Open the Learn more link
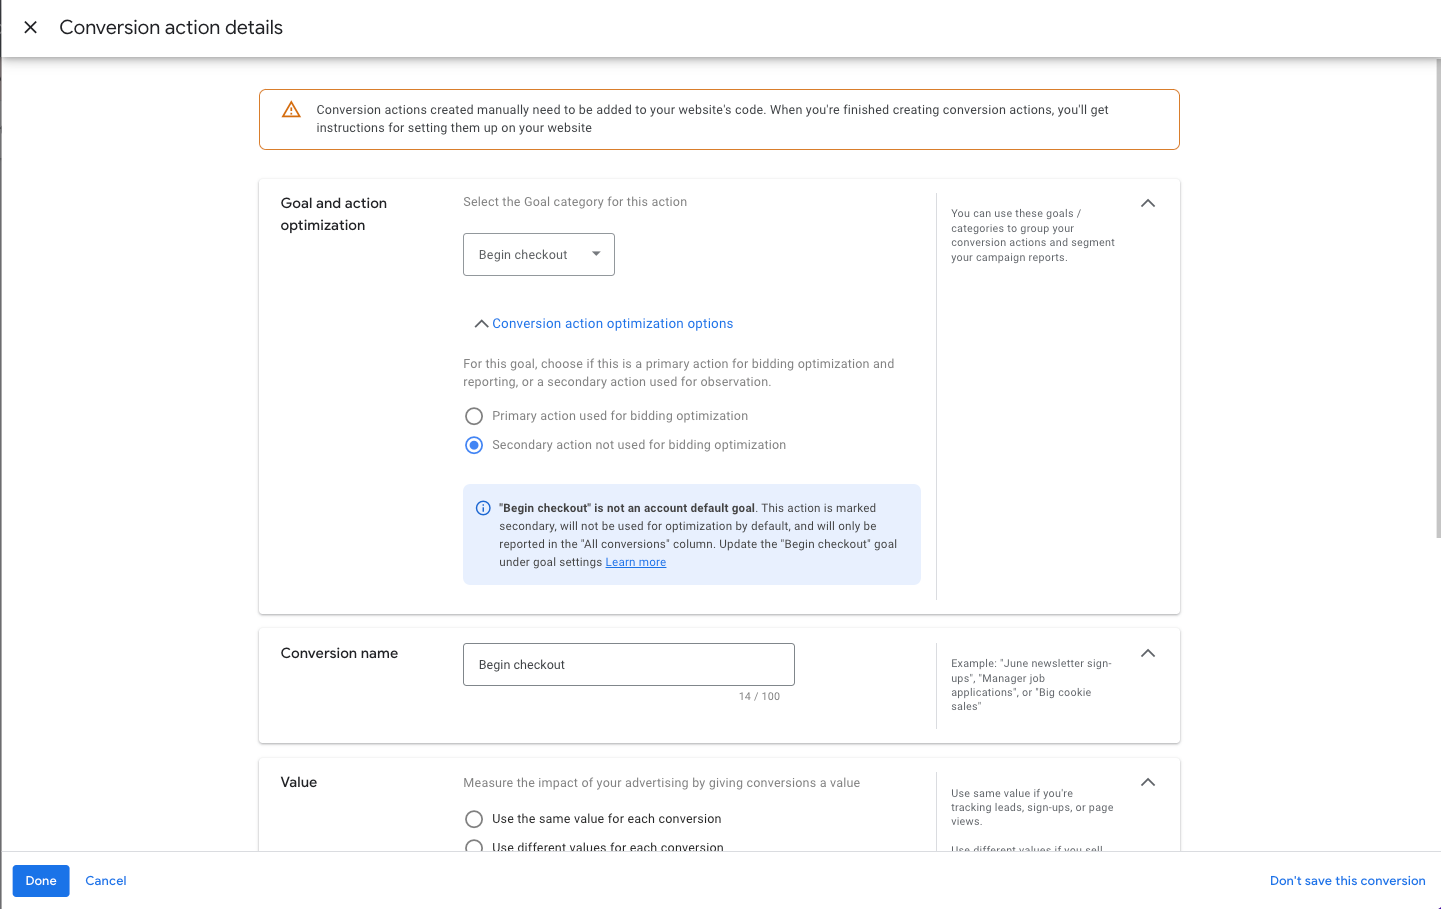The height and width of the screenshot is (909, 1441). 636,562
